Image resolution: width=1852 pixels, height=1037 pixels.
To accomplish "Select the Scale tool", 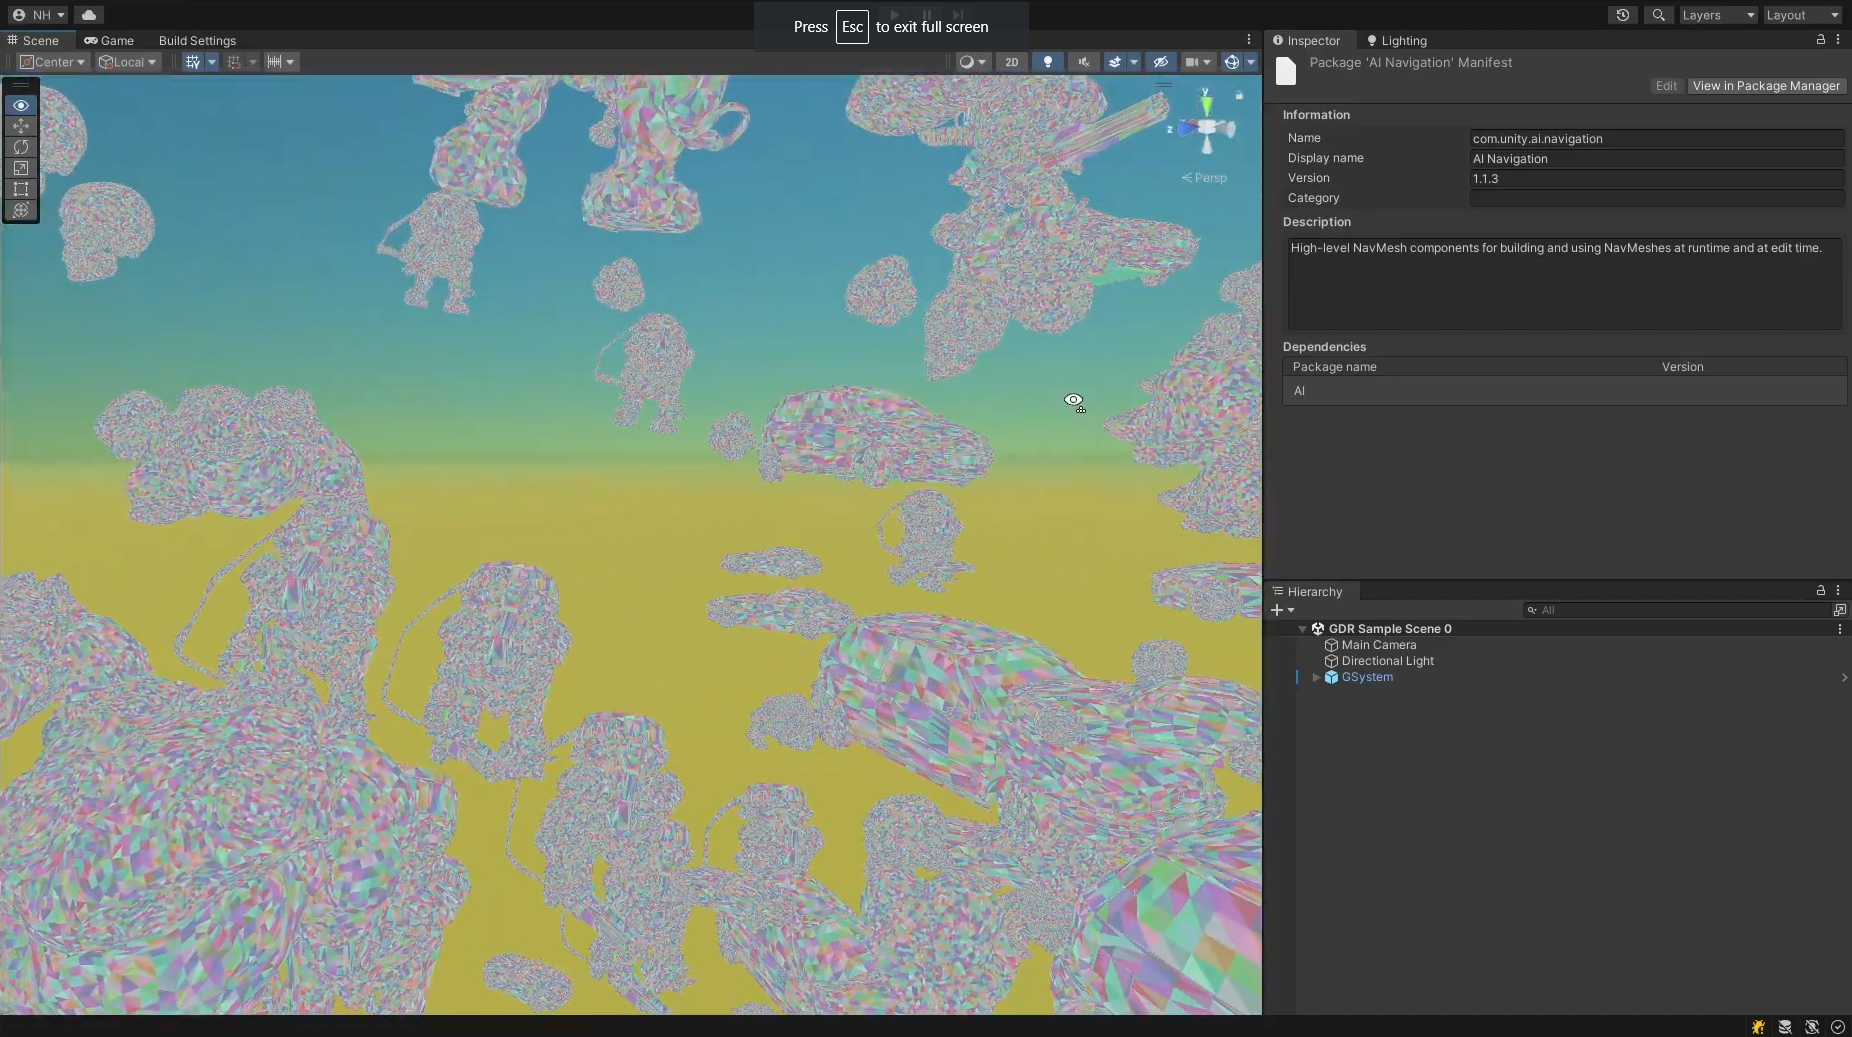I will click(21, 168).
